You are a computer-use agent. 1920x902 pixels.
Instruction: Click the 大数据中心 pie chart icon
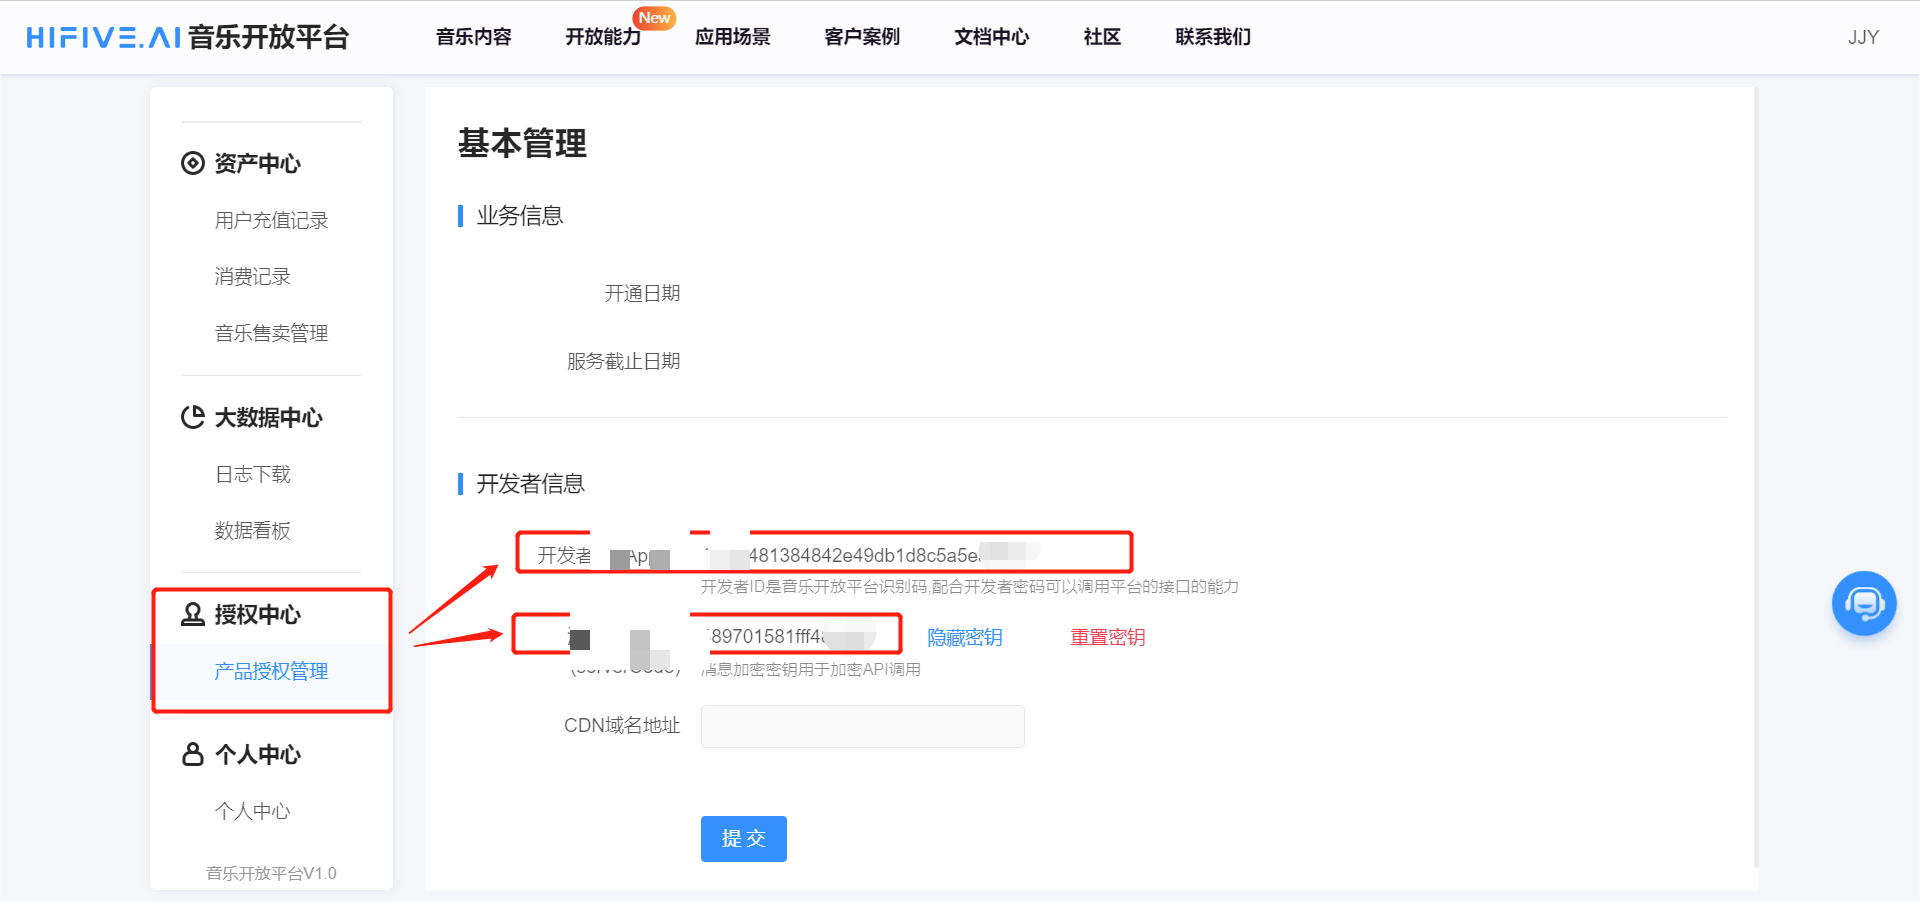coord(192,417)
